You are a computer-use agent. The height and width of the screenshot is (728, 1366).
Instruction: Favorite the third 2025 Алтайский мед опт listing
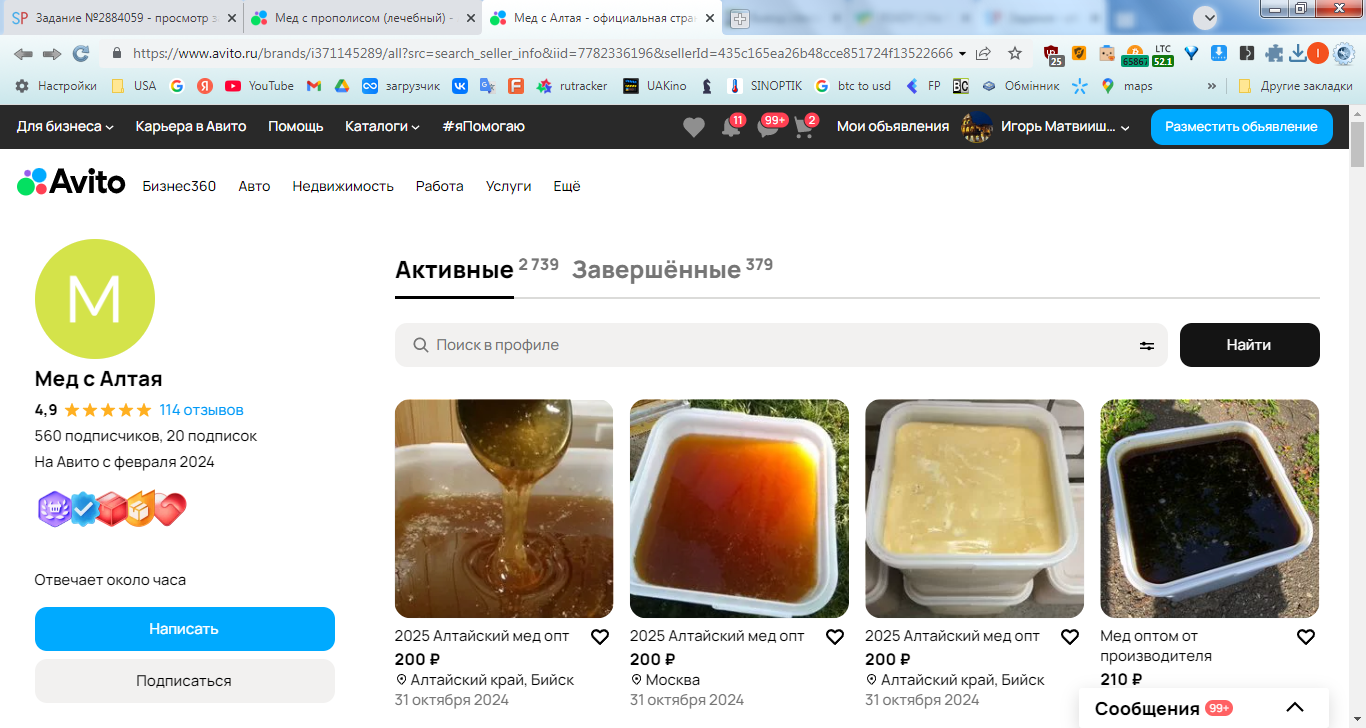point(1070,637)
